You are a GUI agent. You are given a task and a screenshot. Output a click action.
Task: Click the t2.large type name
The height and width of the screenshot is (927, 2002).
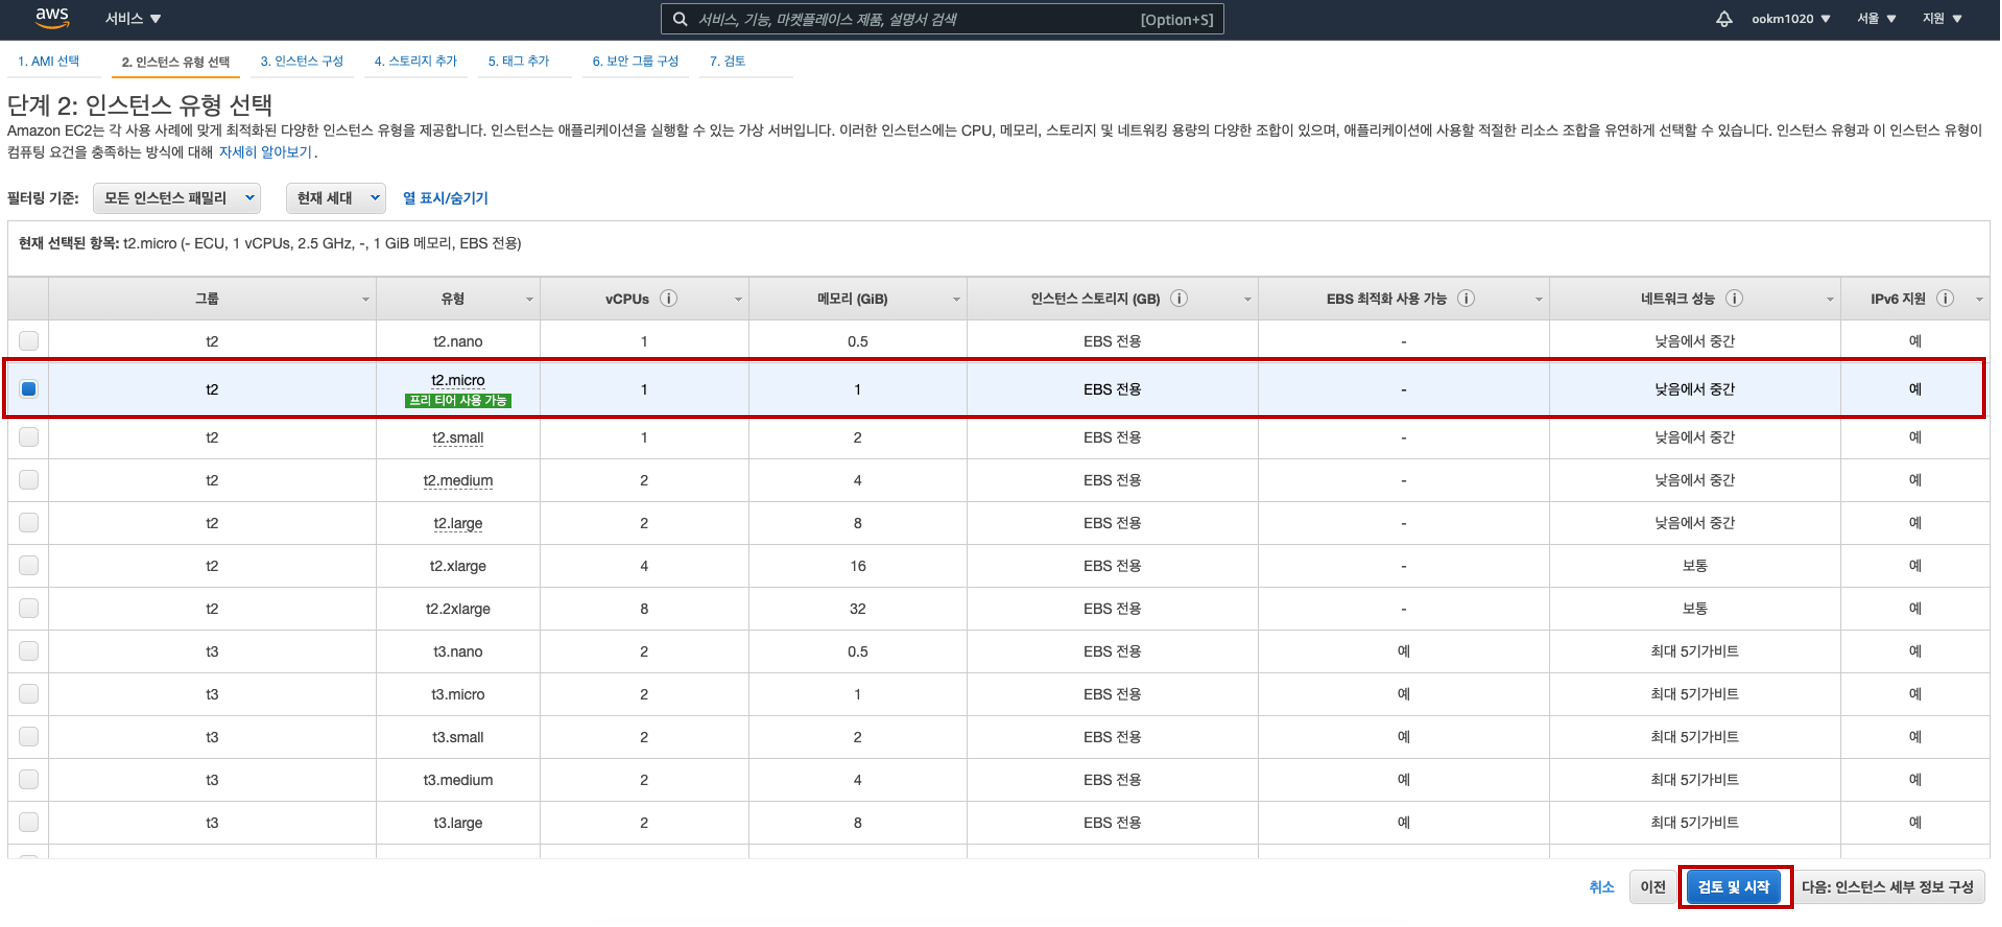pos(458,523)
